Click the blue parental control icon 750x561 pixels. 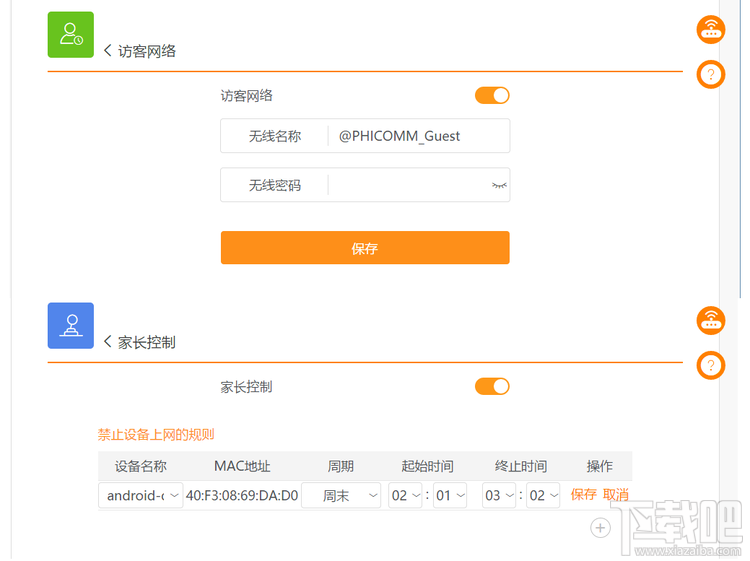(x=71, y=326)
